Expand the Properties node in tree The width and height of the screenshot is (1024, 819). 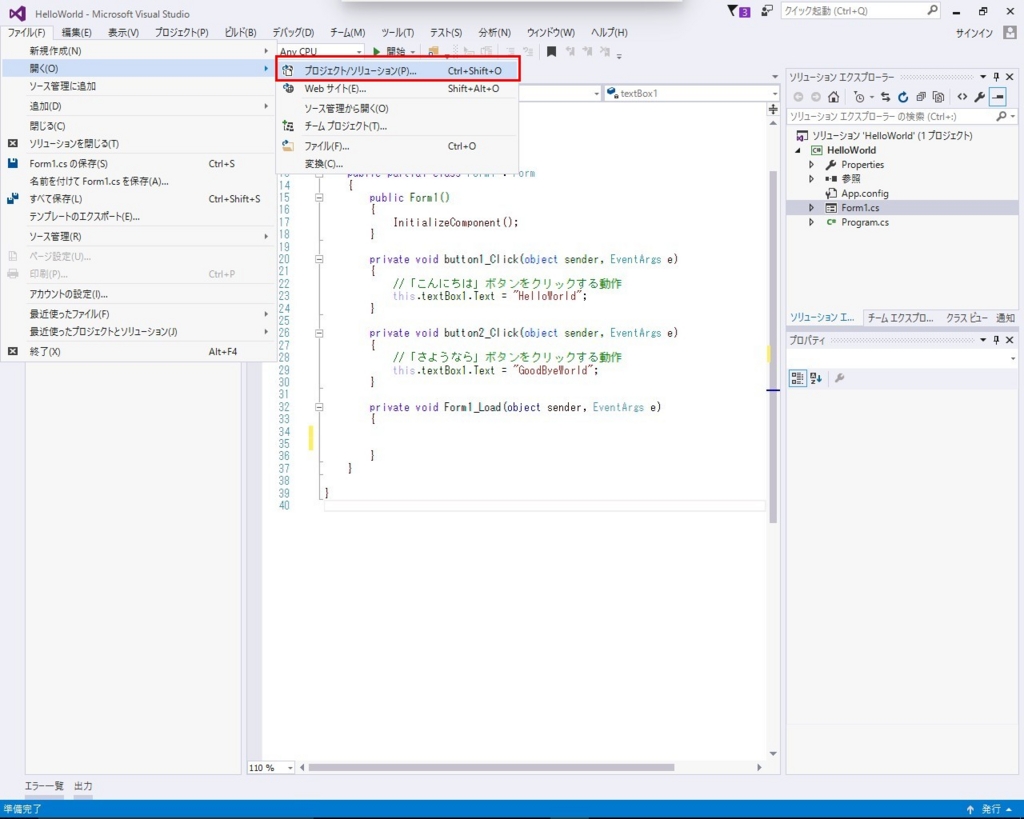[812, 165]
